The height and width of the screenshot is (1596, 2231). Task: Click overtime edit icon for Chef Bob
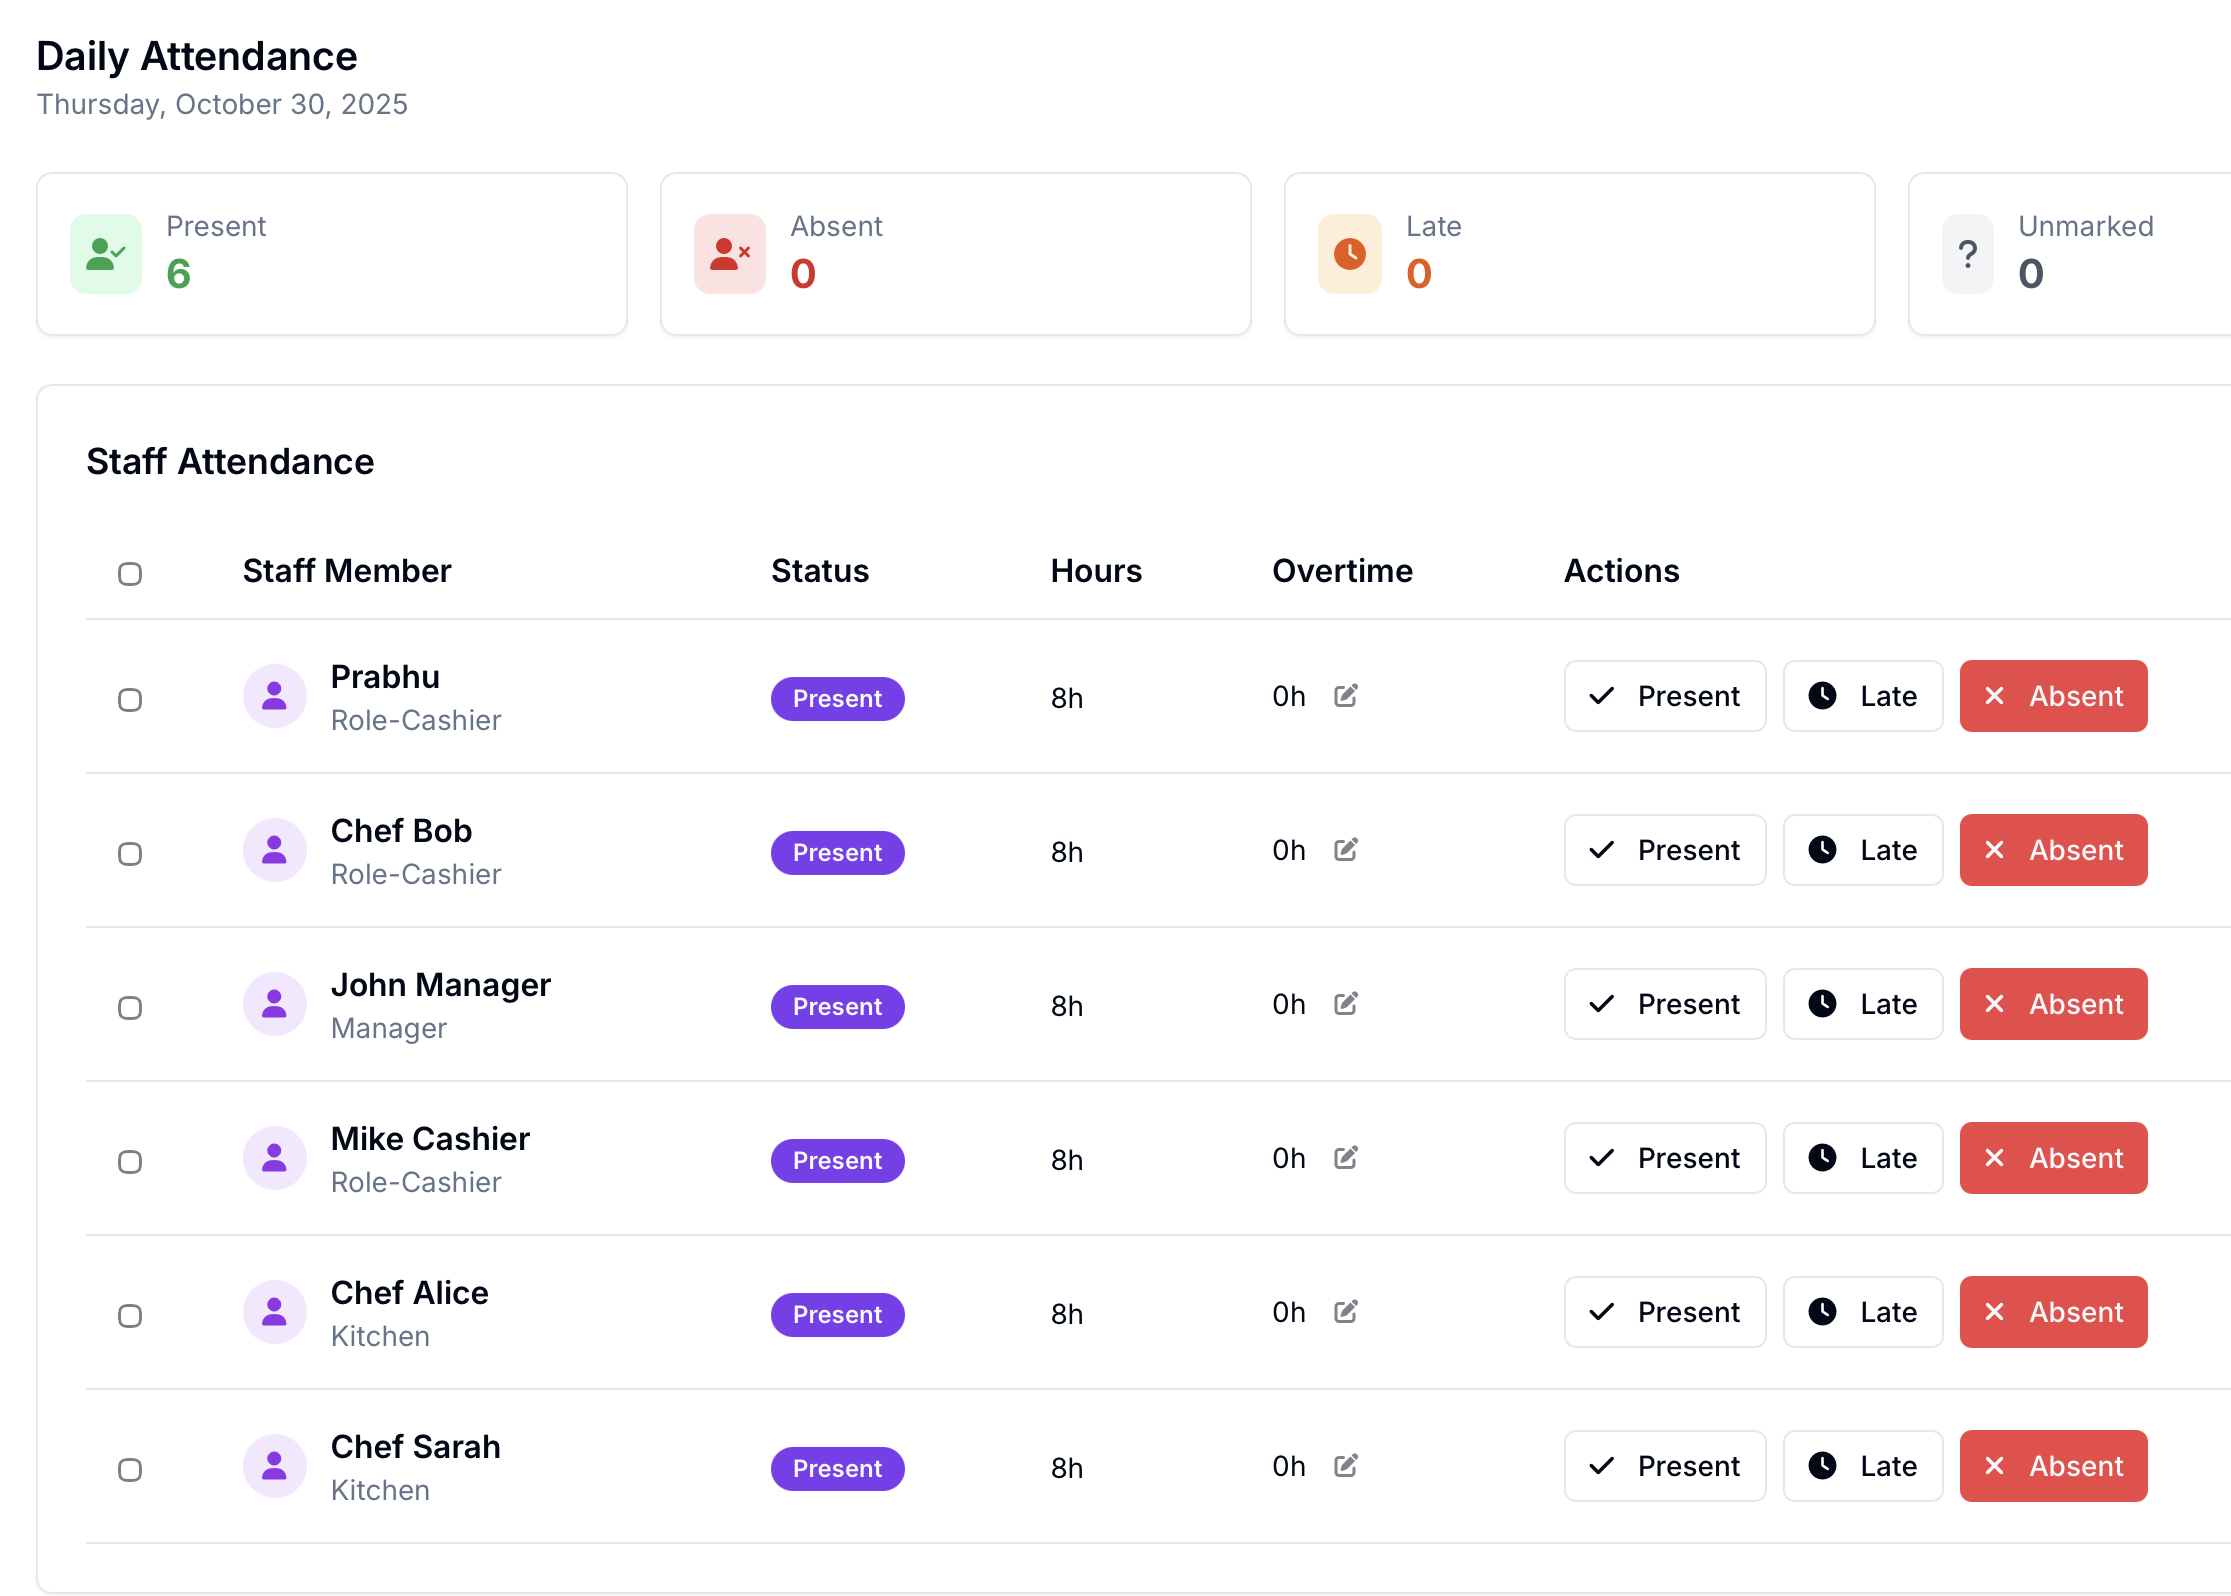[1345, 850]
